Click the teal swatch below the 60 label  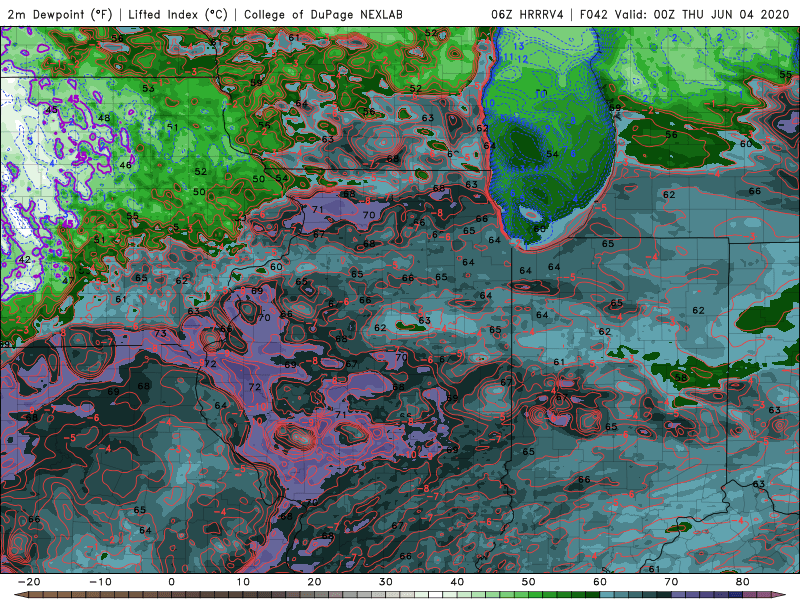tap(607, 594)
